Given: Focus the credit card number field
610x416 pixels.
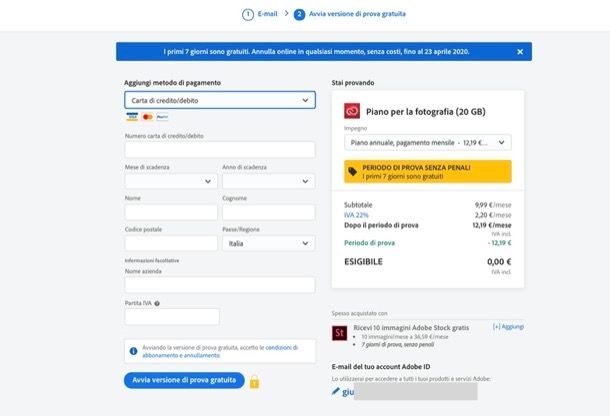Looking at the screenshot, I should [x=220, y=150].
